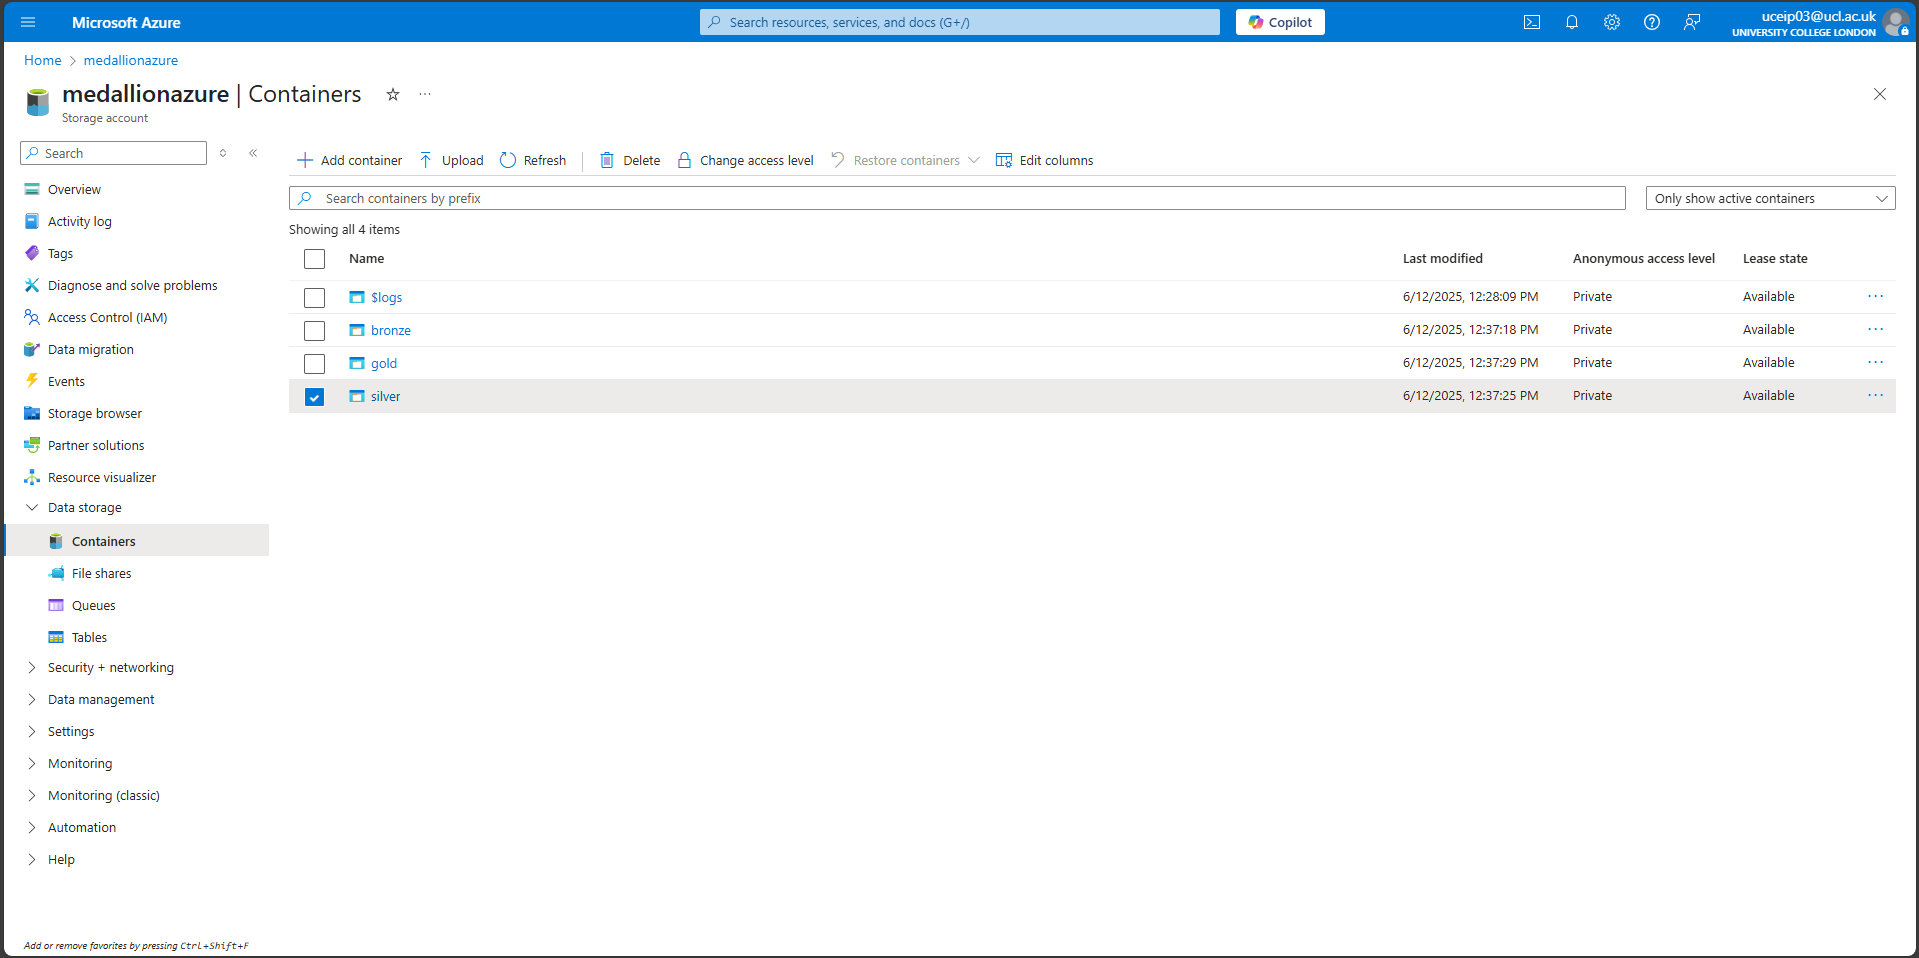The height and width of the screenshot is (958, 1919).
Task: Open the row menu for $logs container
Action: coord(1875,296)
